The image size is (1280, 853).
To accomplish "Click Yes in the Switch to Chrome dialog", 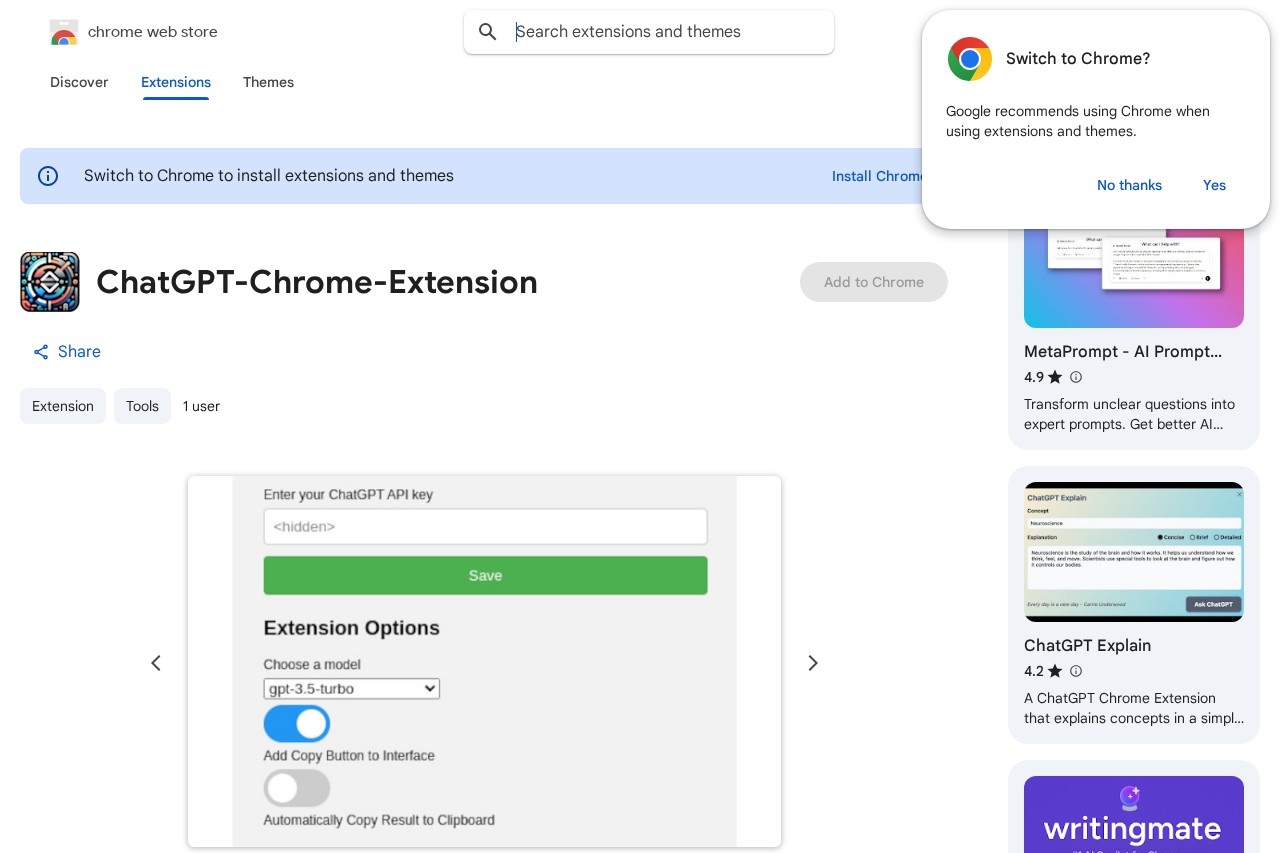I will click(x=1214, y=185).
